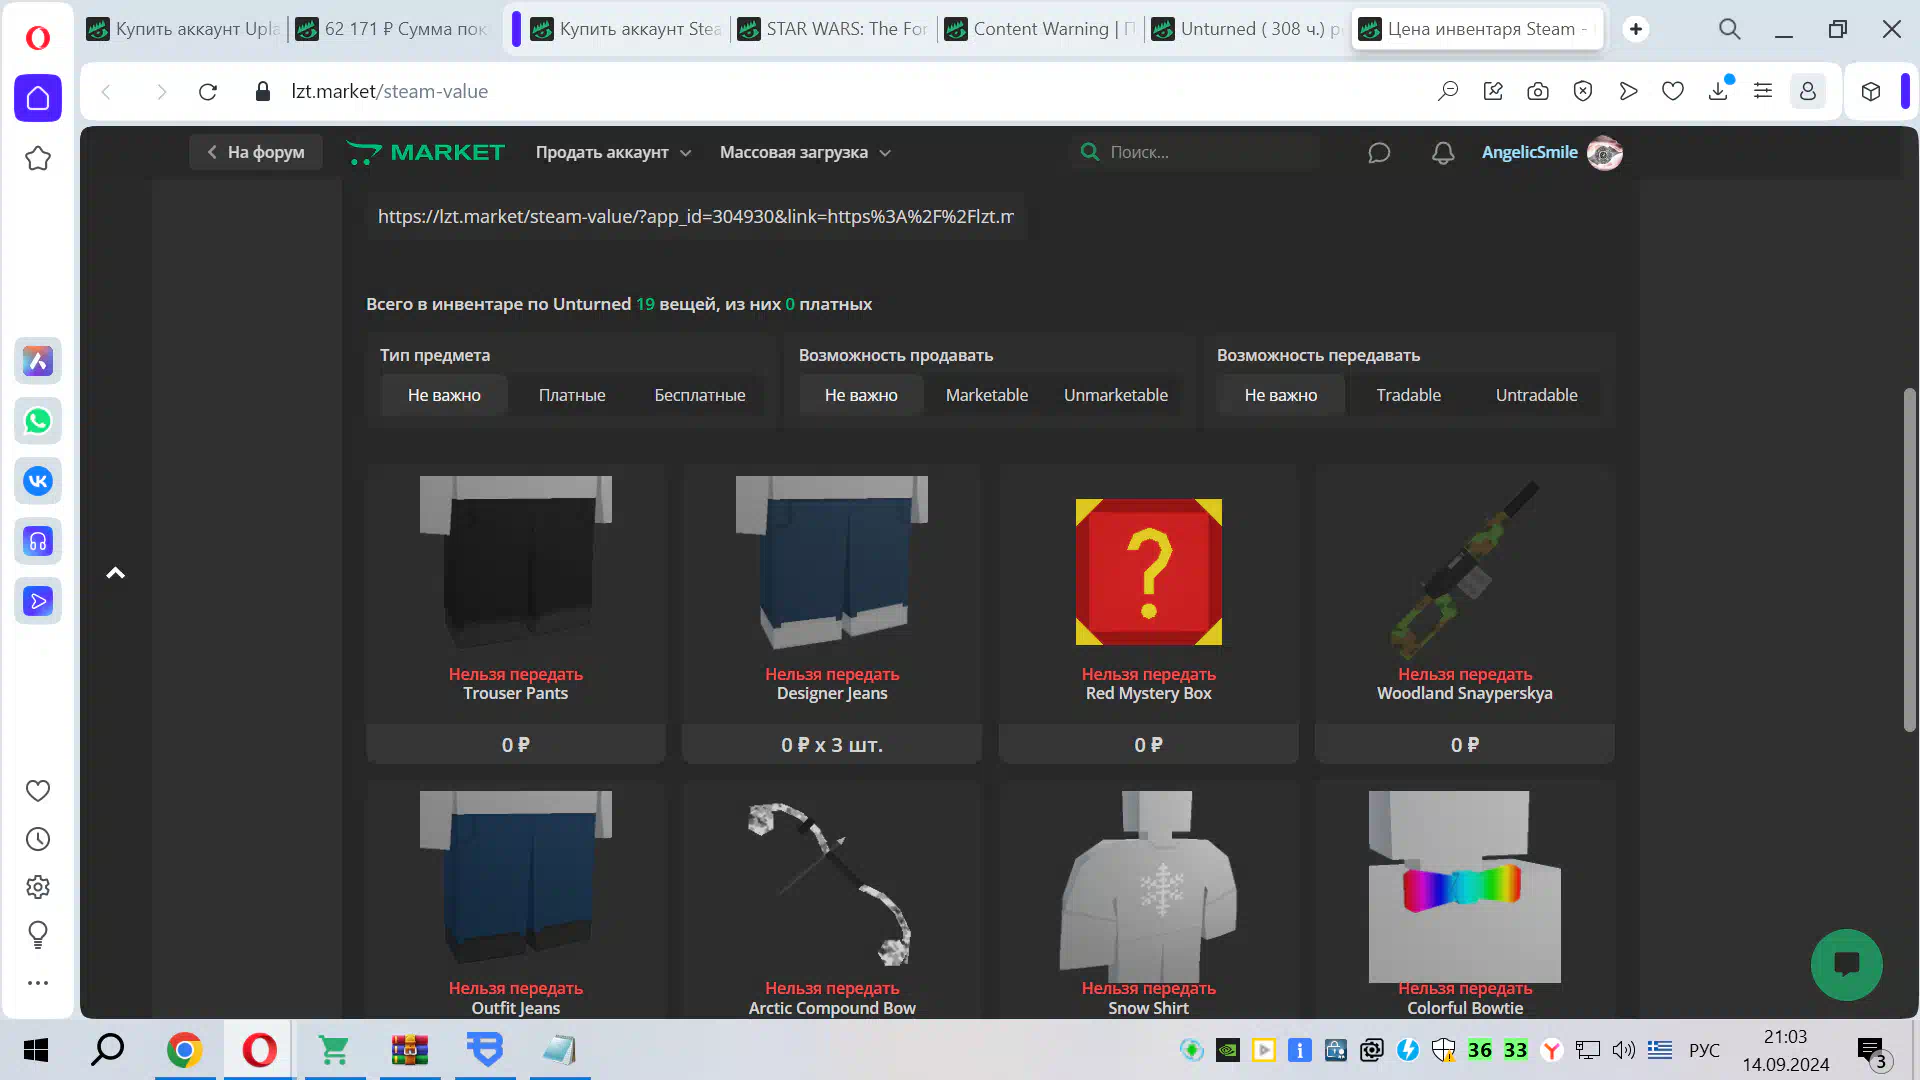Switch to 62 171 ₽ Сумма tab

[392, 29]
